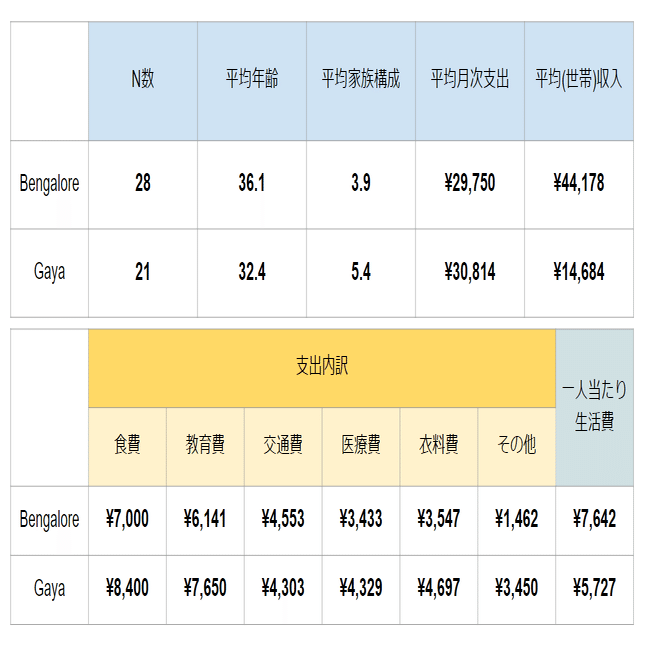649x649 pixels.
Task: Select clothing cost ¥3,547
Action: point(438,519)
